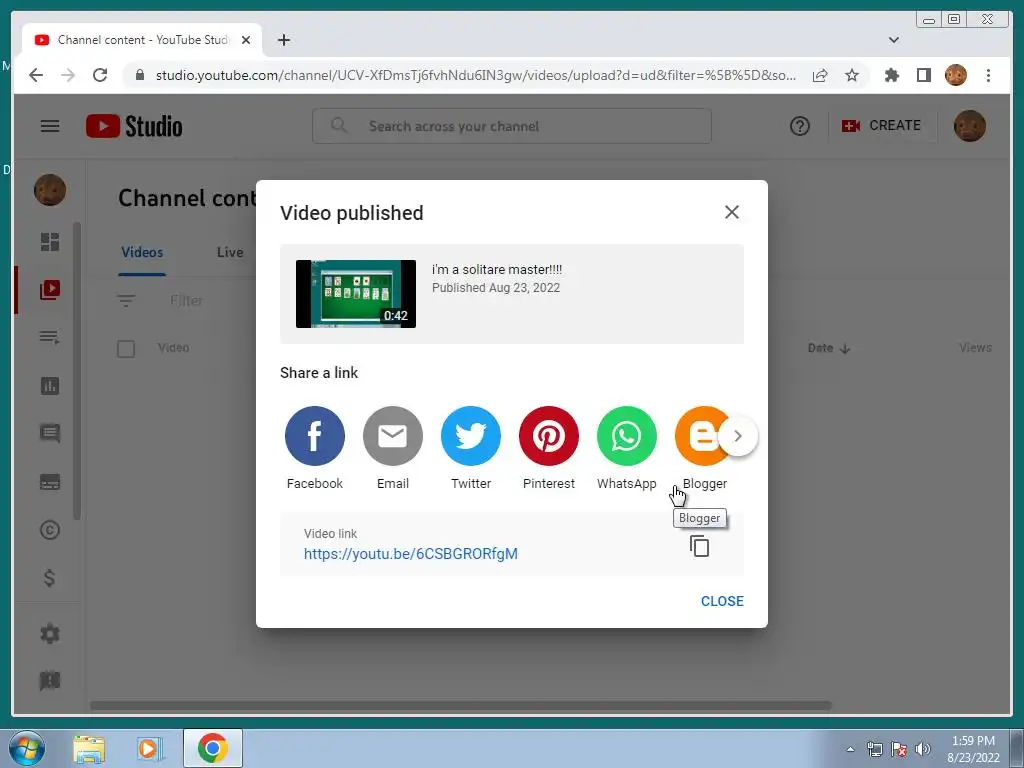Image resolution: width=1024 pixels, height=768 pixels.
Task: Switch to the Videos tab
Action: pos(142,253)
